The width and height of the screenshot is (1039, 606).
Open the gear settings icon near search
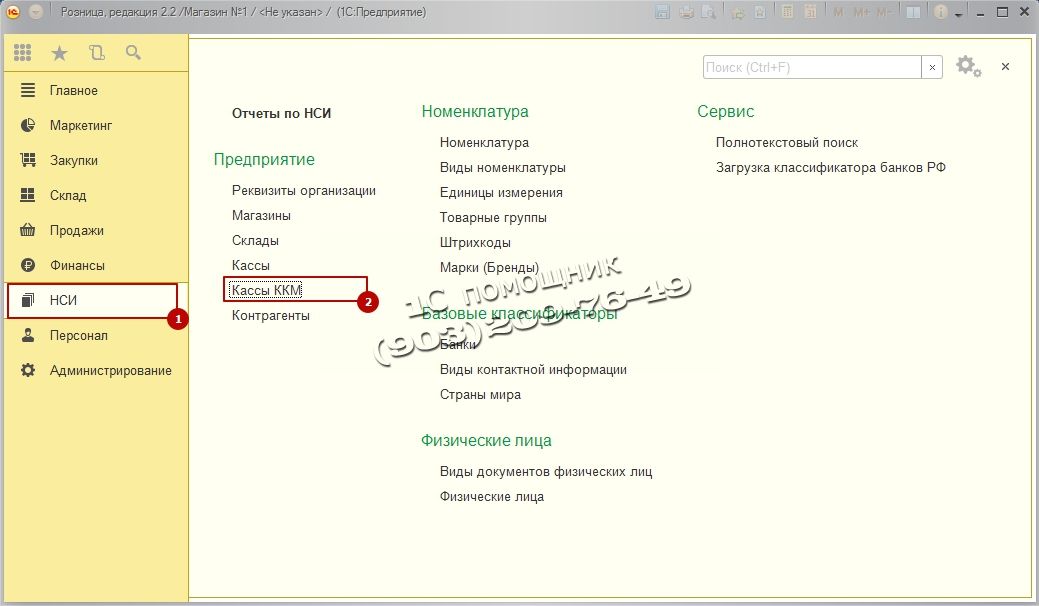(x=965, y=66)
